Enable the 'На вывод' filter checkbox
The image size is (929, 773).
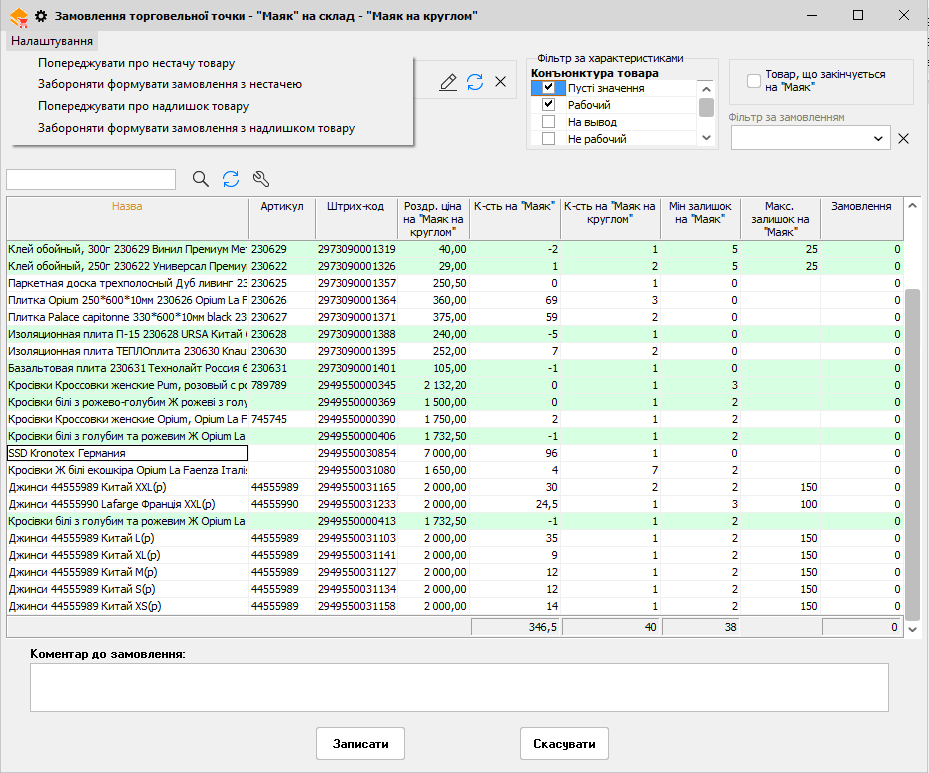tap(548, 122)
